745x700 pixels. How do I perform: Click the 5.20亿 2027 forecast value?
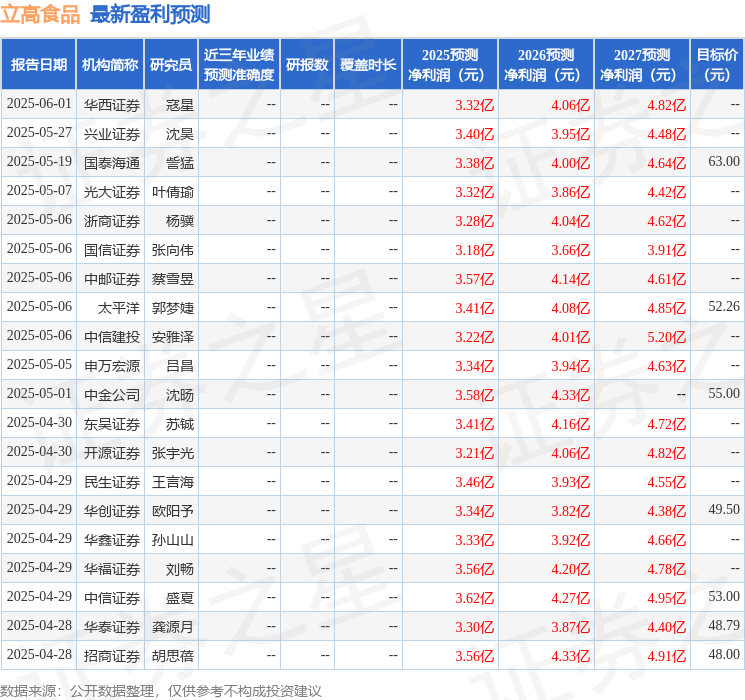(666, 336)
